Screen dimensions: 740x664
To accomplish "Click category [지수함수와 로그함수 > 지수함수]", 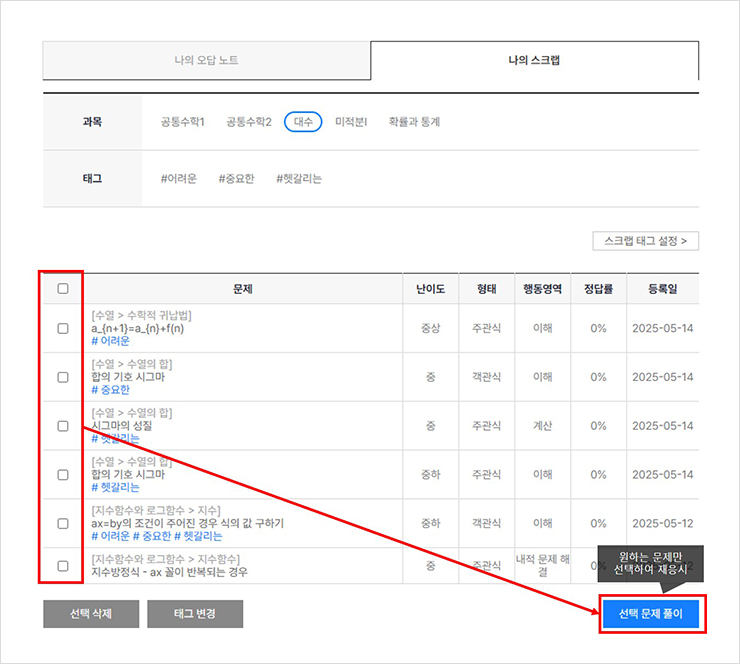I will pos(166,559).
